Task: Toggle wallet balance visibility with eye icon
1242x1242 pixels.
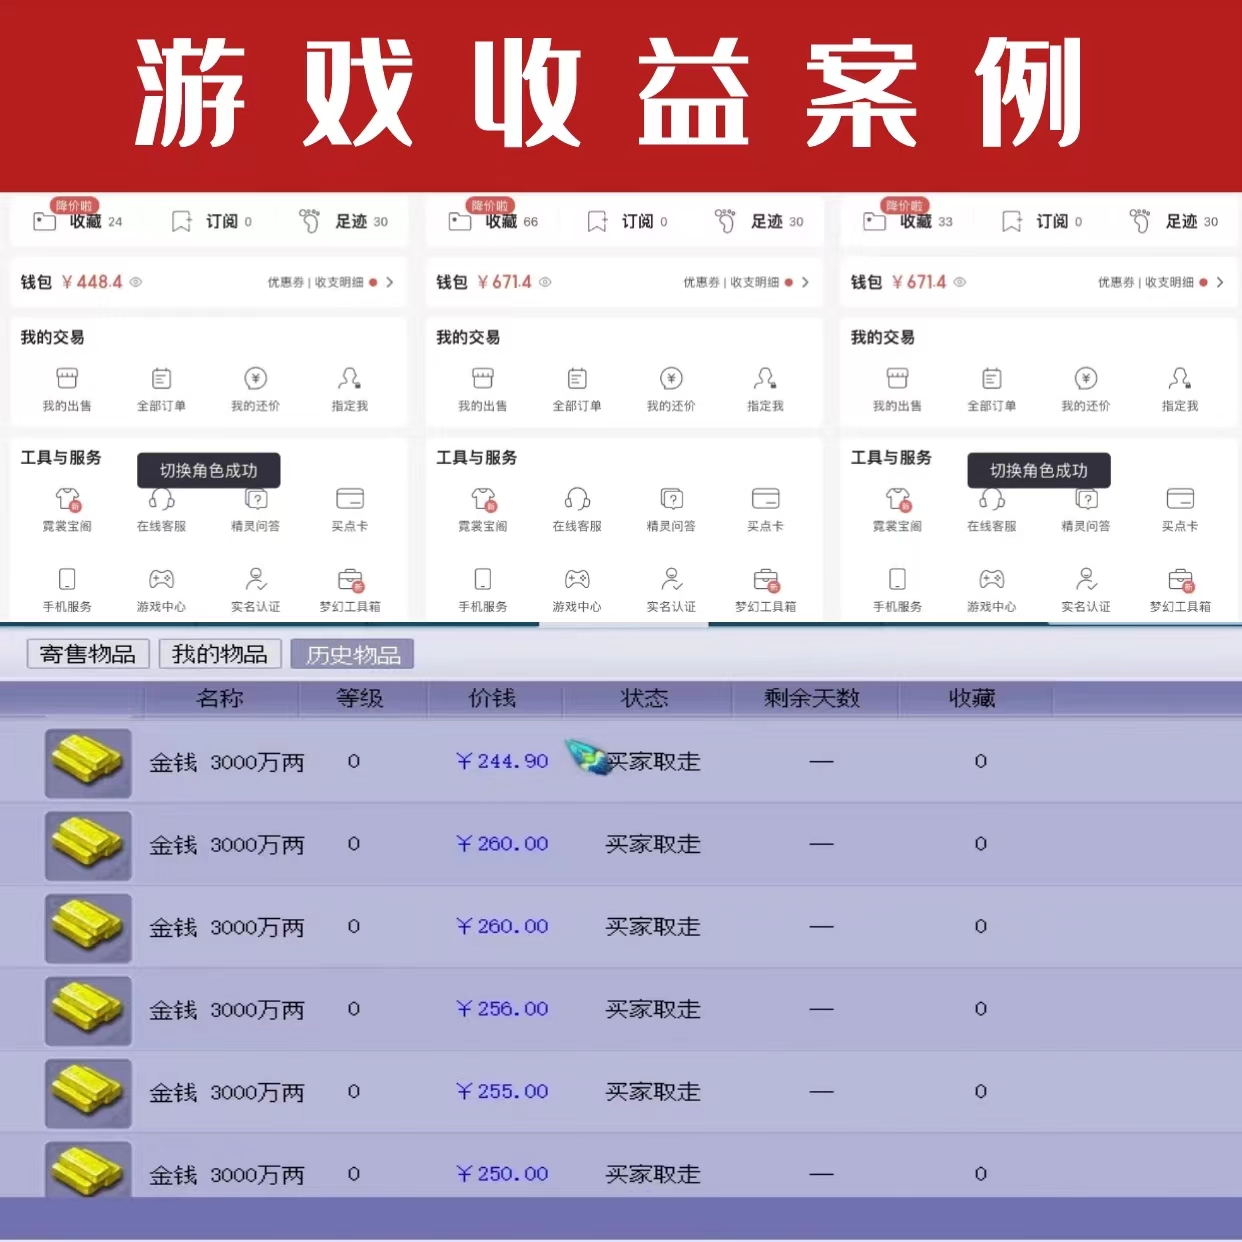Action: click(137, 282)
